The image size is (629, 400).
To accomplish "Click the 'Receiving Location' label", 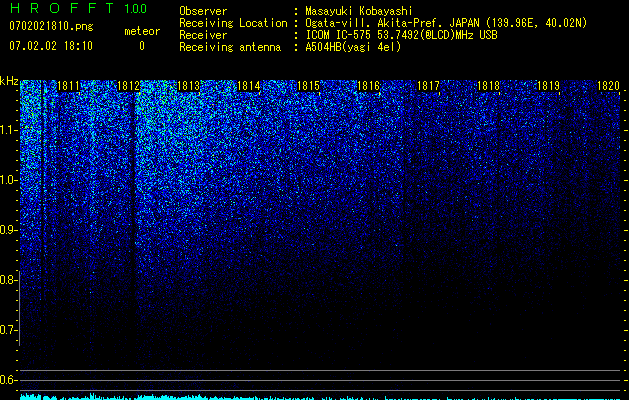I will [233, 23].
